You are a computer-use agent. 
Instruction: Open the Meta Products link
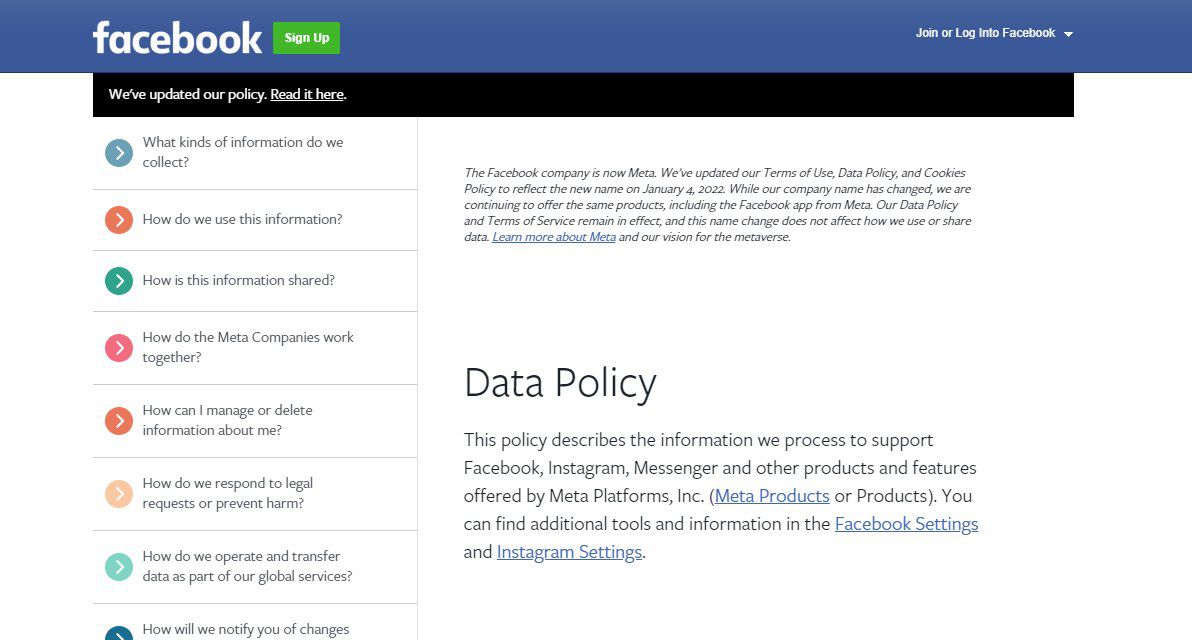771,496
